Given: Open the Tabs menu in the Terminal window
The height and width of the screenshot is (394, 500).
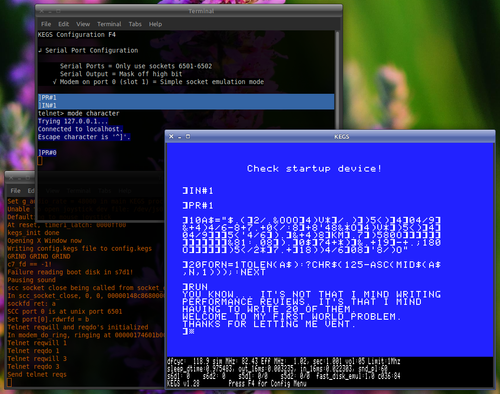Looking at the screenshot, I should tap(135, 24).
